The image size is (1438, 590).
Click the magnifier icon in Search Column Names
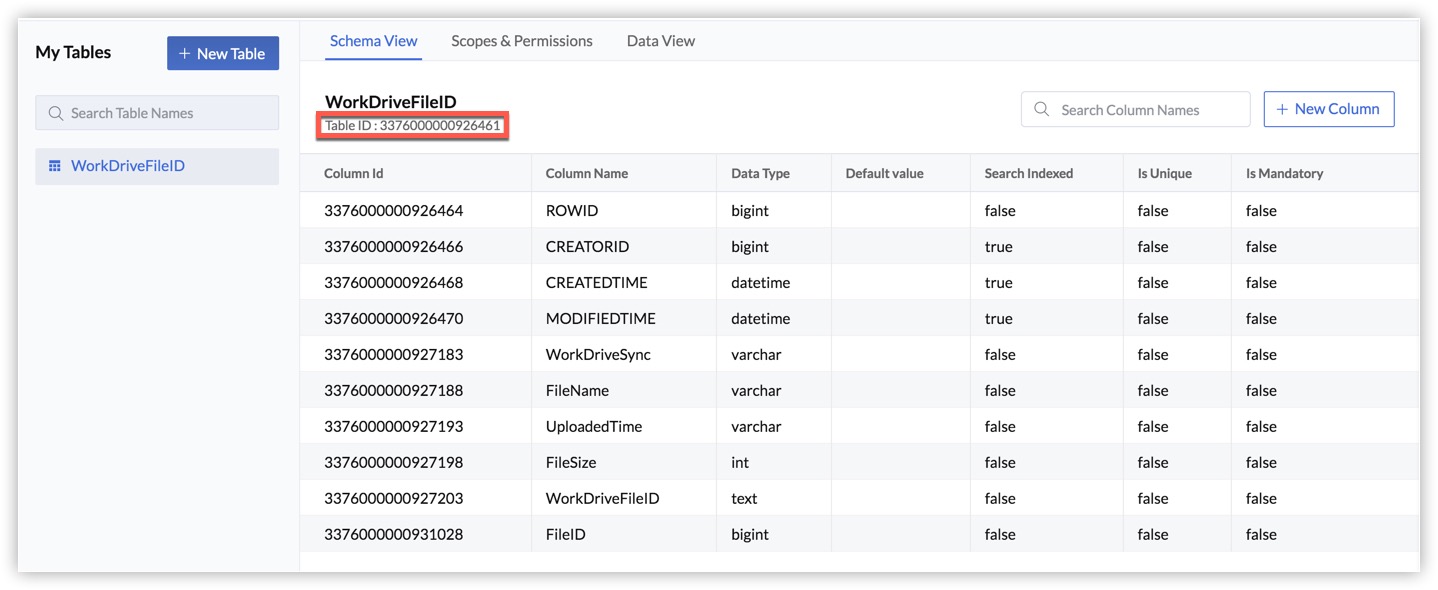tap(1042, 110)
